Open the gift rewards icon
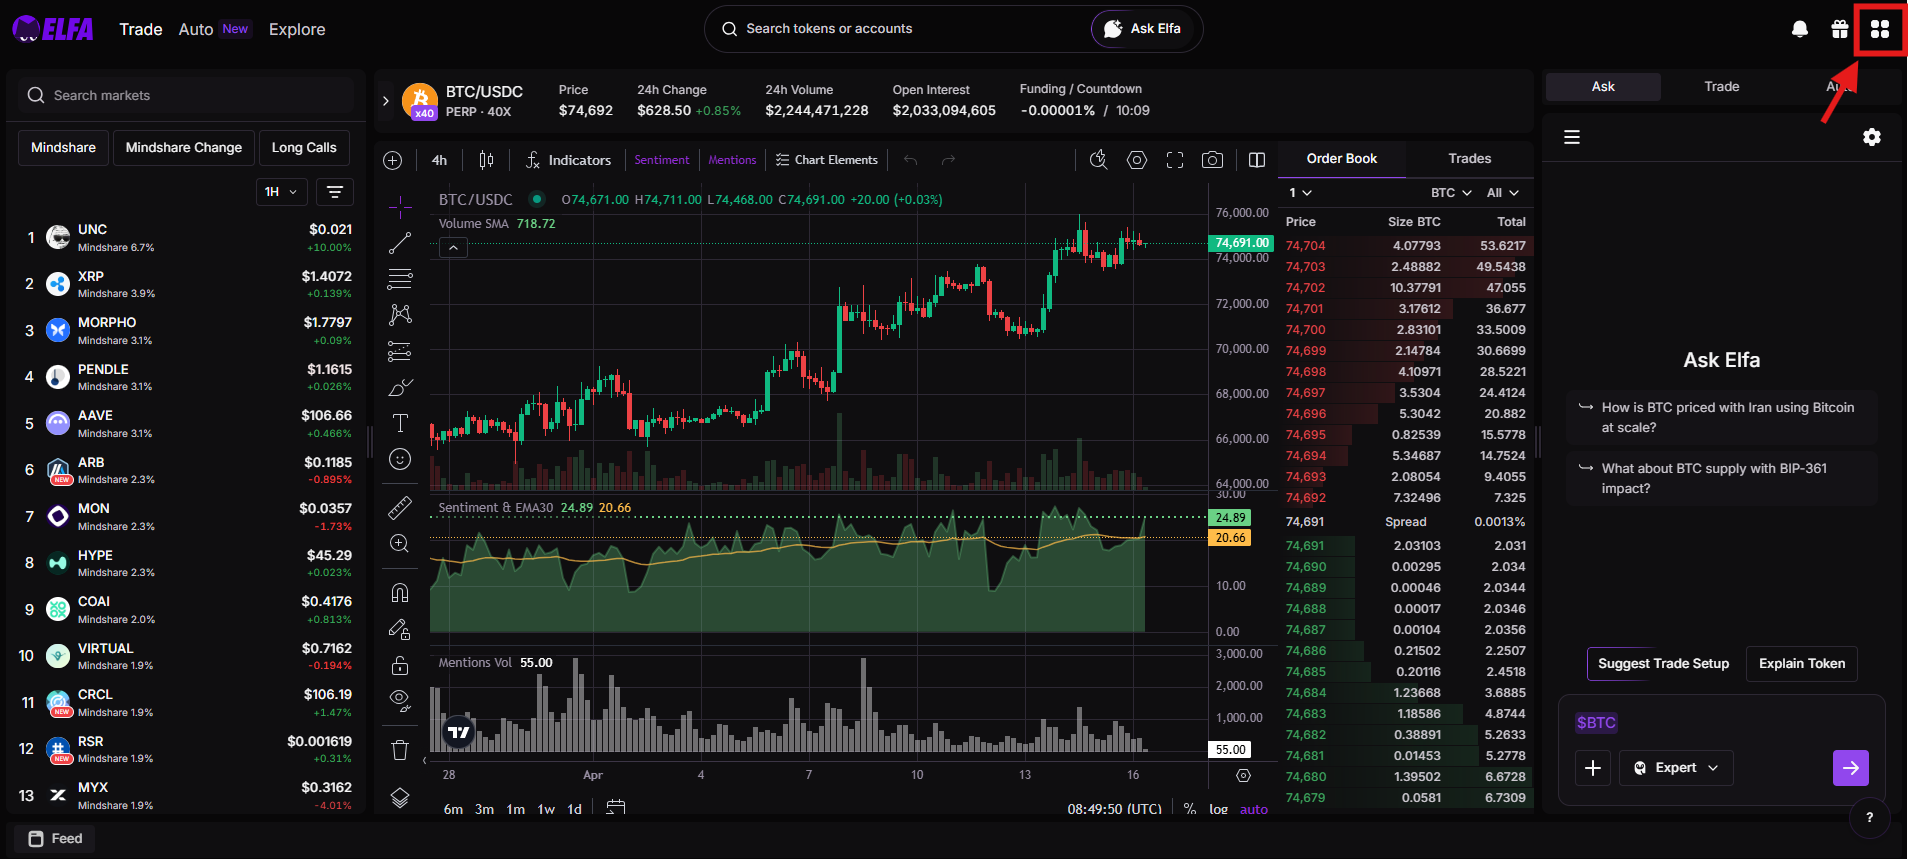The height and width of the screenshot is (859, 1908). 1840,29
